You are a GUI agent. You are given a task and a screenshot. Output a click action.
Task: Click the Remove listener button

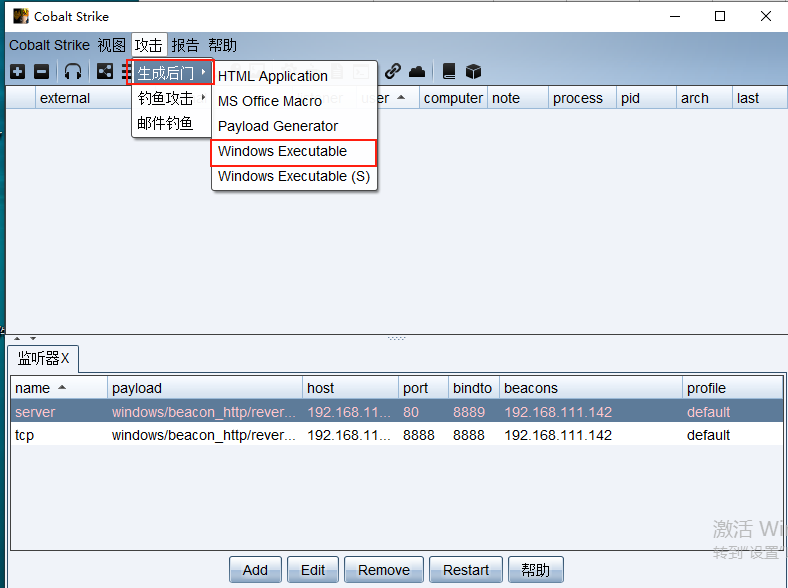(x=384, y=570)
